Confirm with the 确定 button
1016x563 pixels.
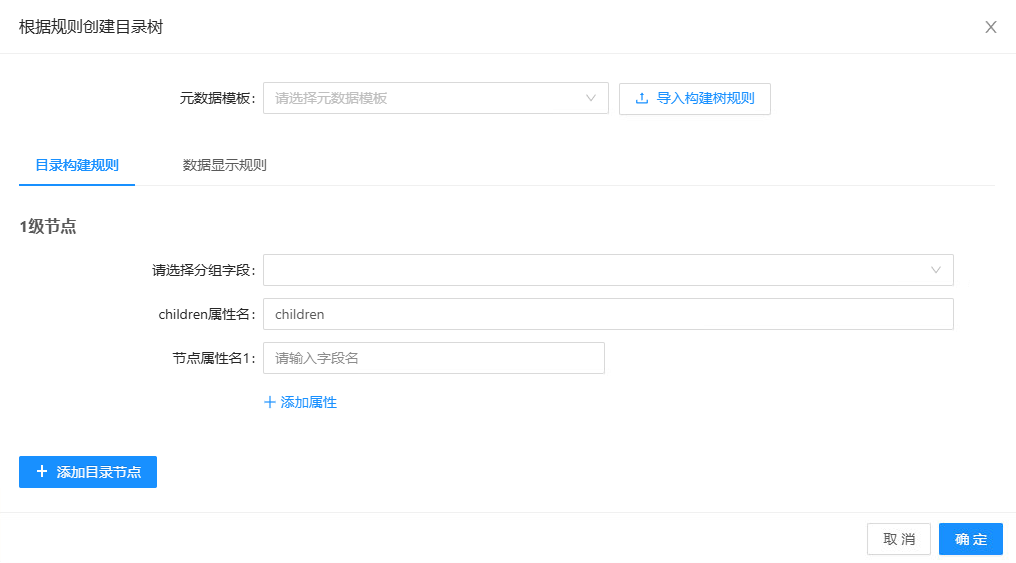coord(971,539)
